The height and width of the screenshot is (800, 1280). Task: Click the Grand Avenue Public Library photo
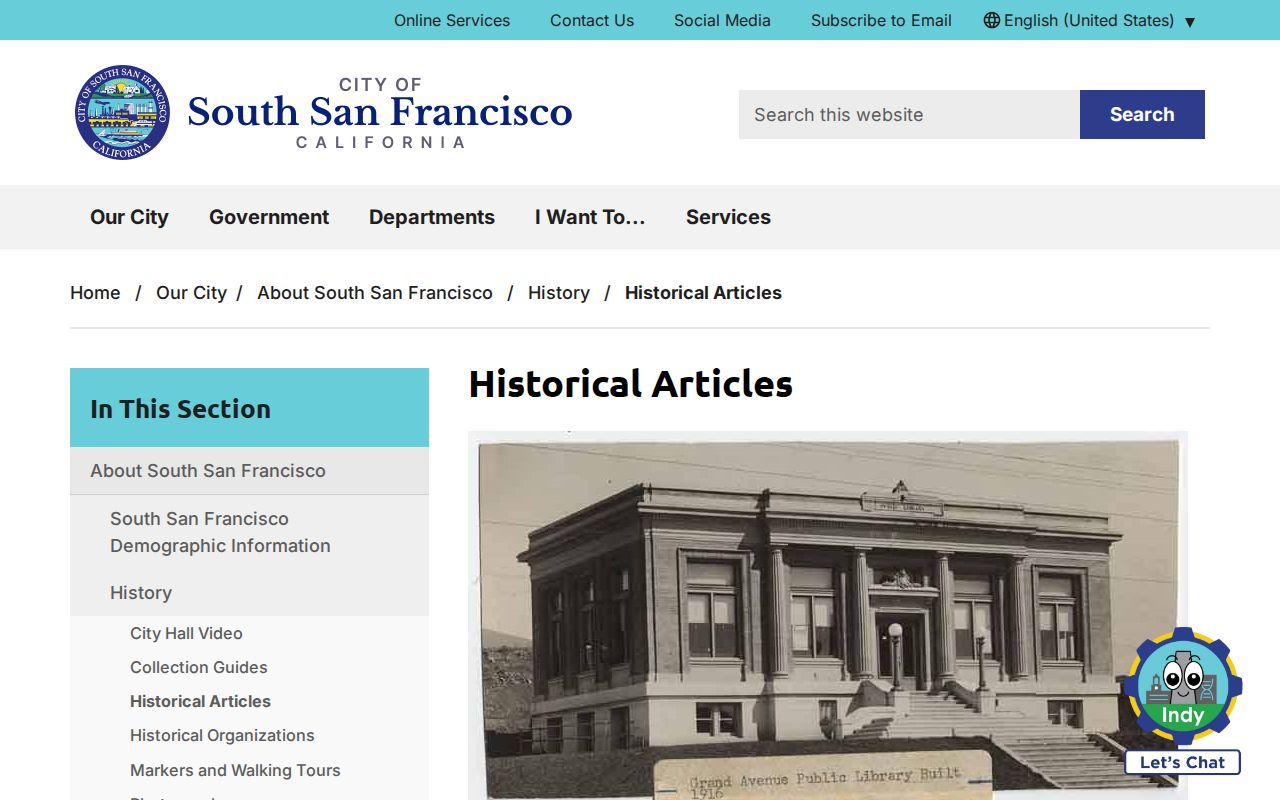[x=828, y=615]
